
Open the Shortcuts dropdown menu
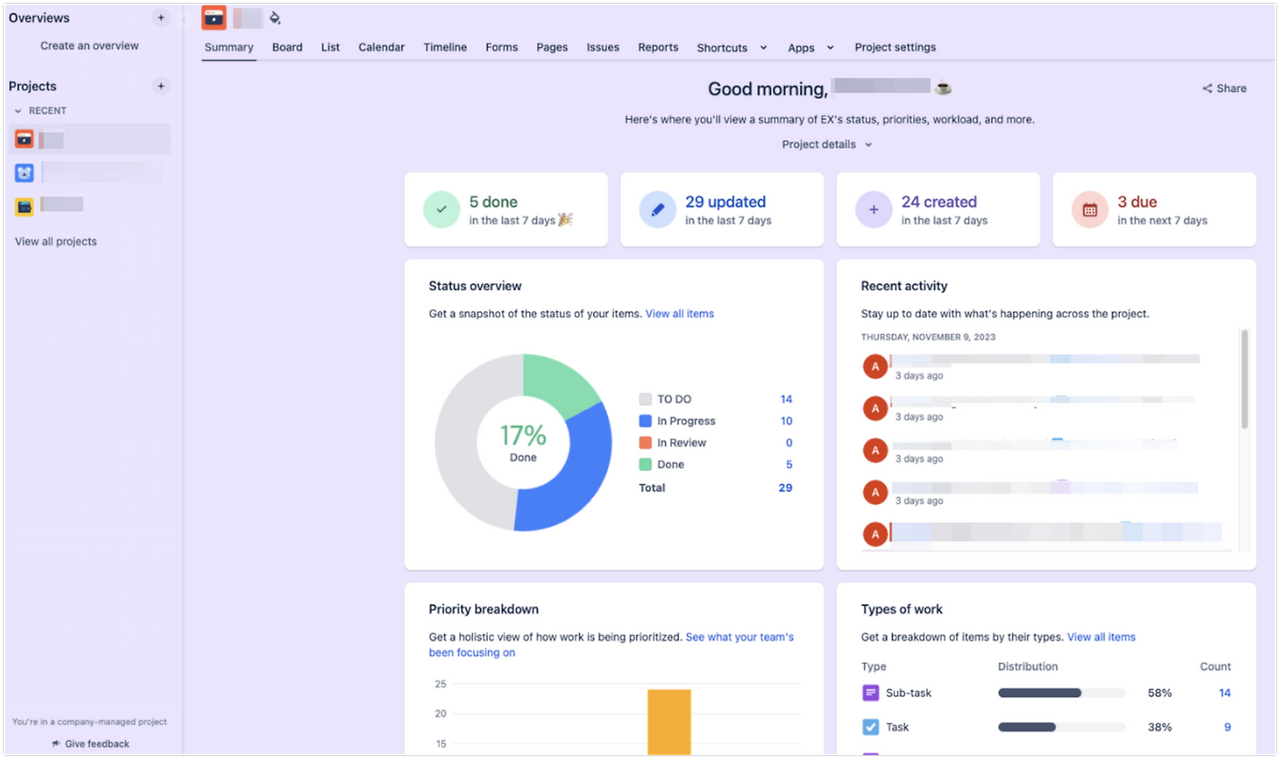(x=732, y=47)
